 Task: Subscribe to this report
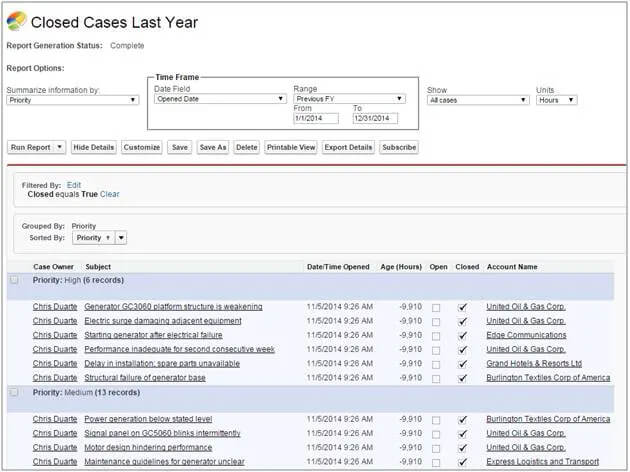tap(398, 147)
